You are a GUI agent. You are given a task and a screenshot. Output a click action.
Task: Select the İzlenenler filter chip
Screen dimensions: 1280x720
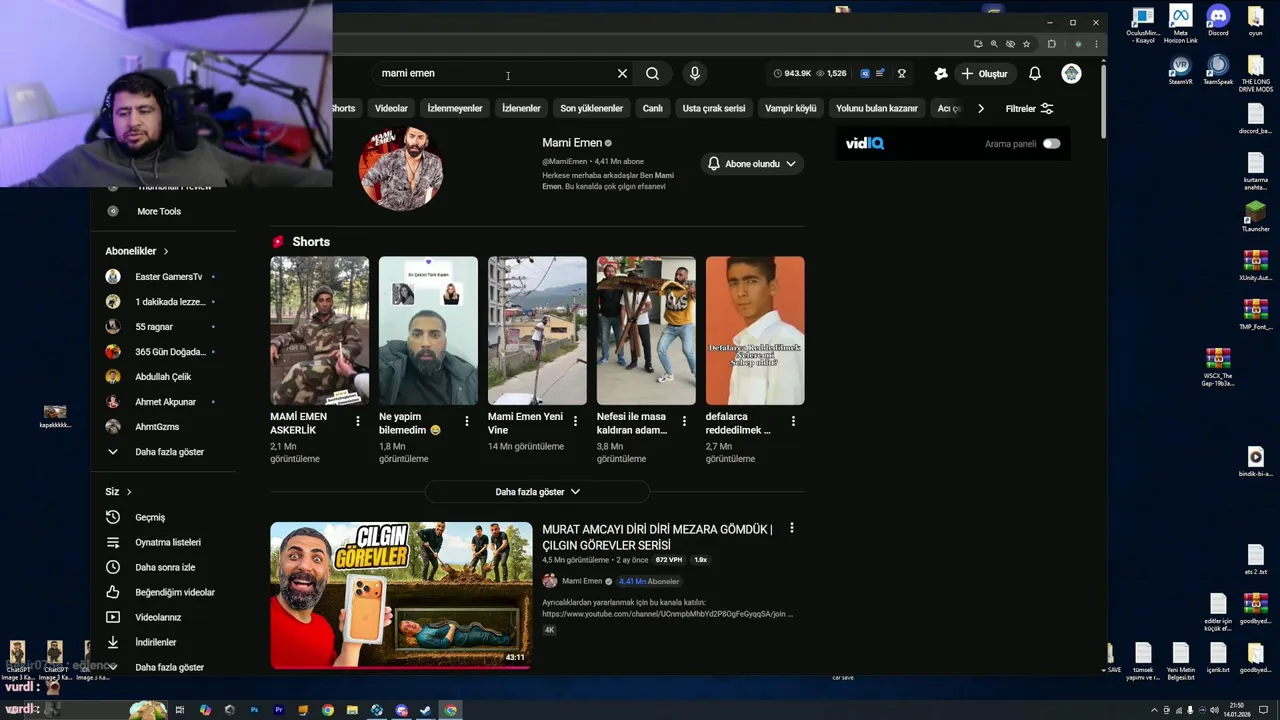521,108
